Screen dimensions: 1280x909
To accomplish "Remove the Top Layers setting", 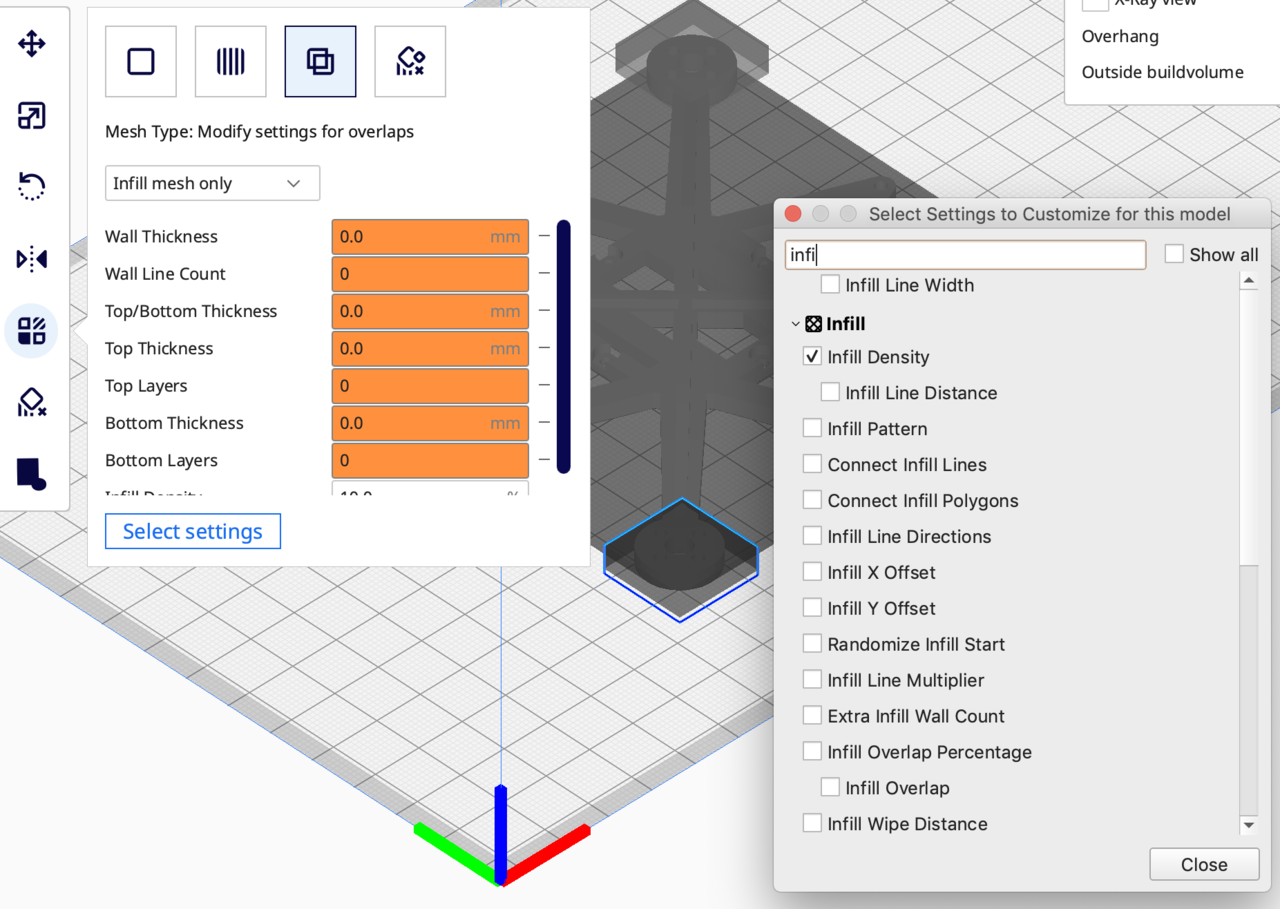I will 544,385.
